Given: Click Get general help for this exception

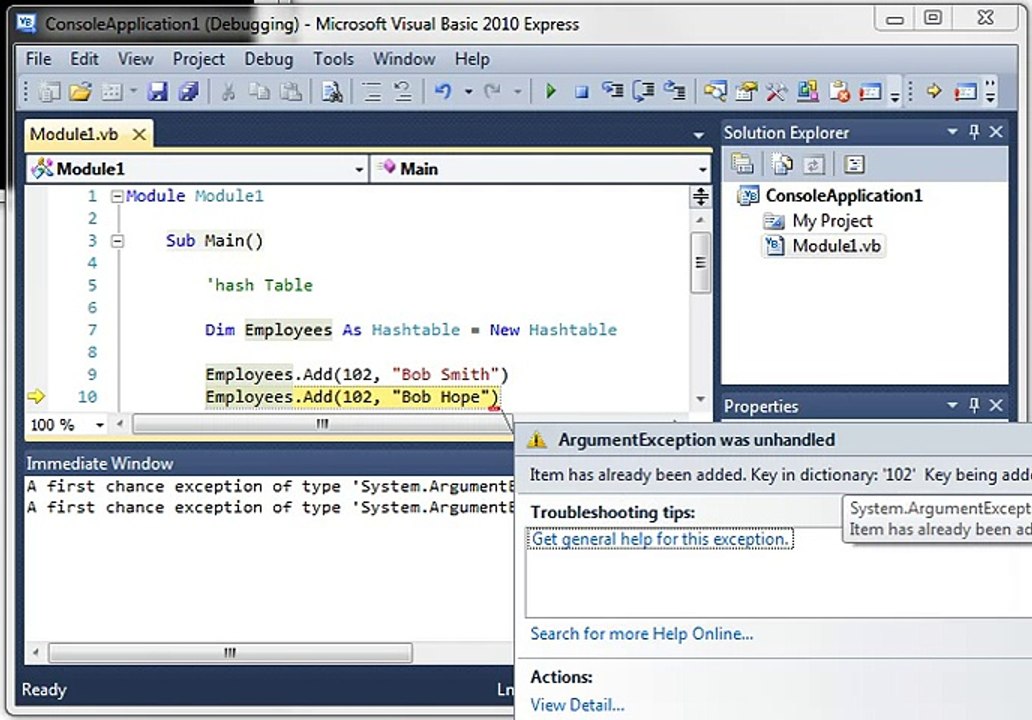Looking at the screenshot, I should click(x=659, y=539).
